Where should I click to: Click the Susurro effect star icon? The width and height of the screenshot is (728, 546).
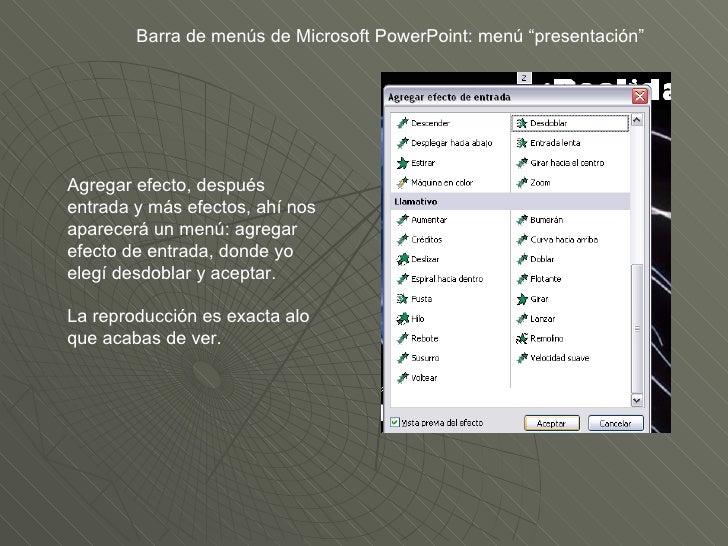point(403,358)
